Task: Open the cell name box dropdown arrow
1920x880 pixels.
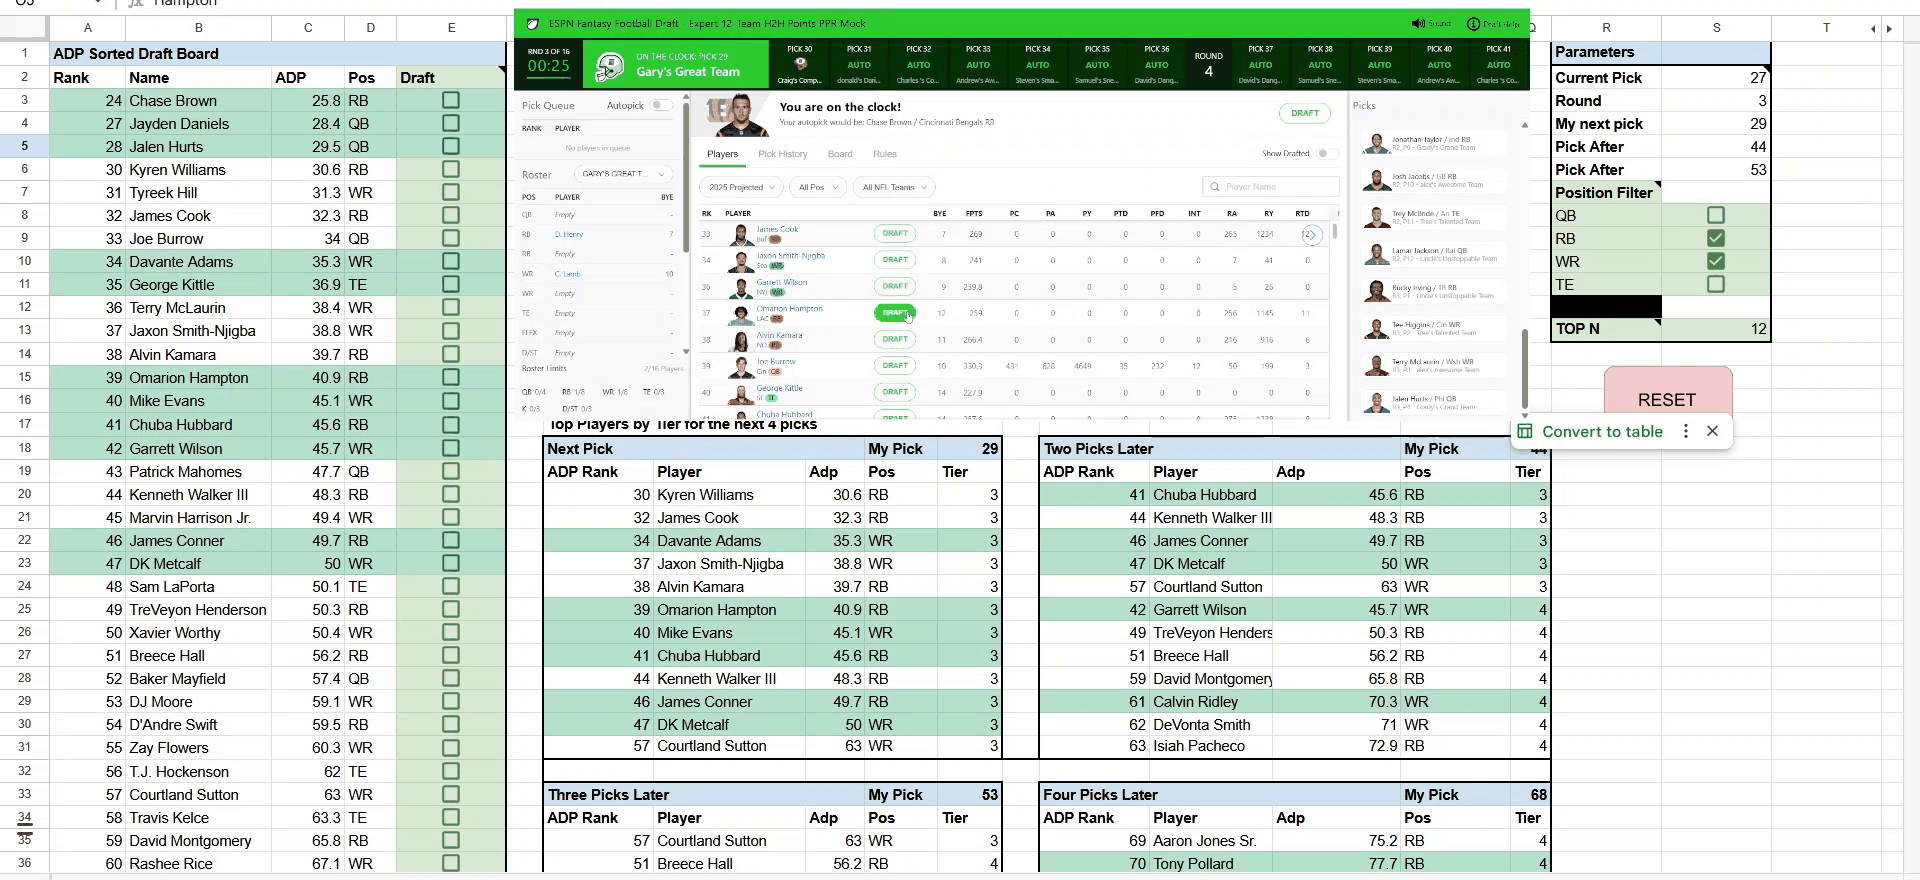Action: tap(97, 4)
